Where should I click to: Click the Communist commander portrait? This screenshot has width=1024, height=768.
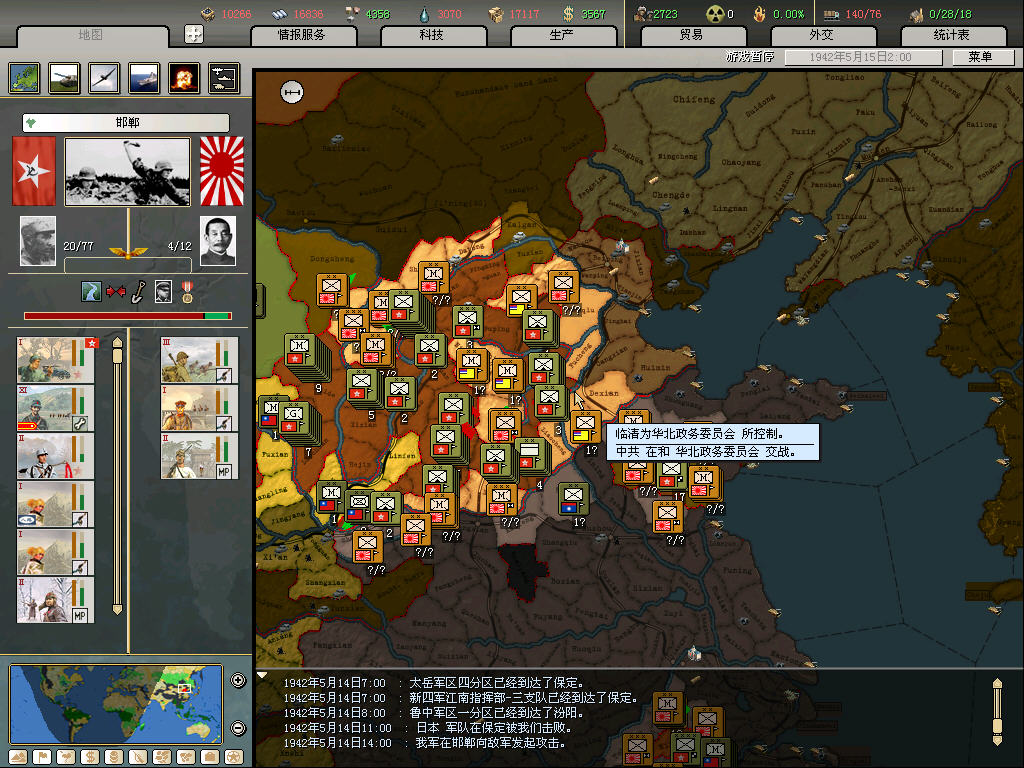point(38,241)
